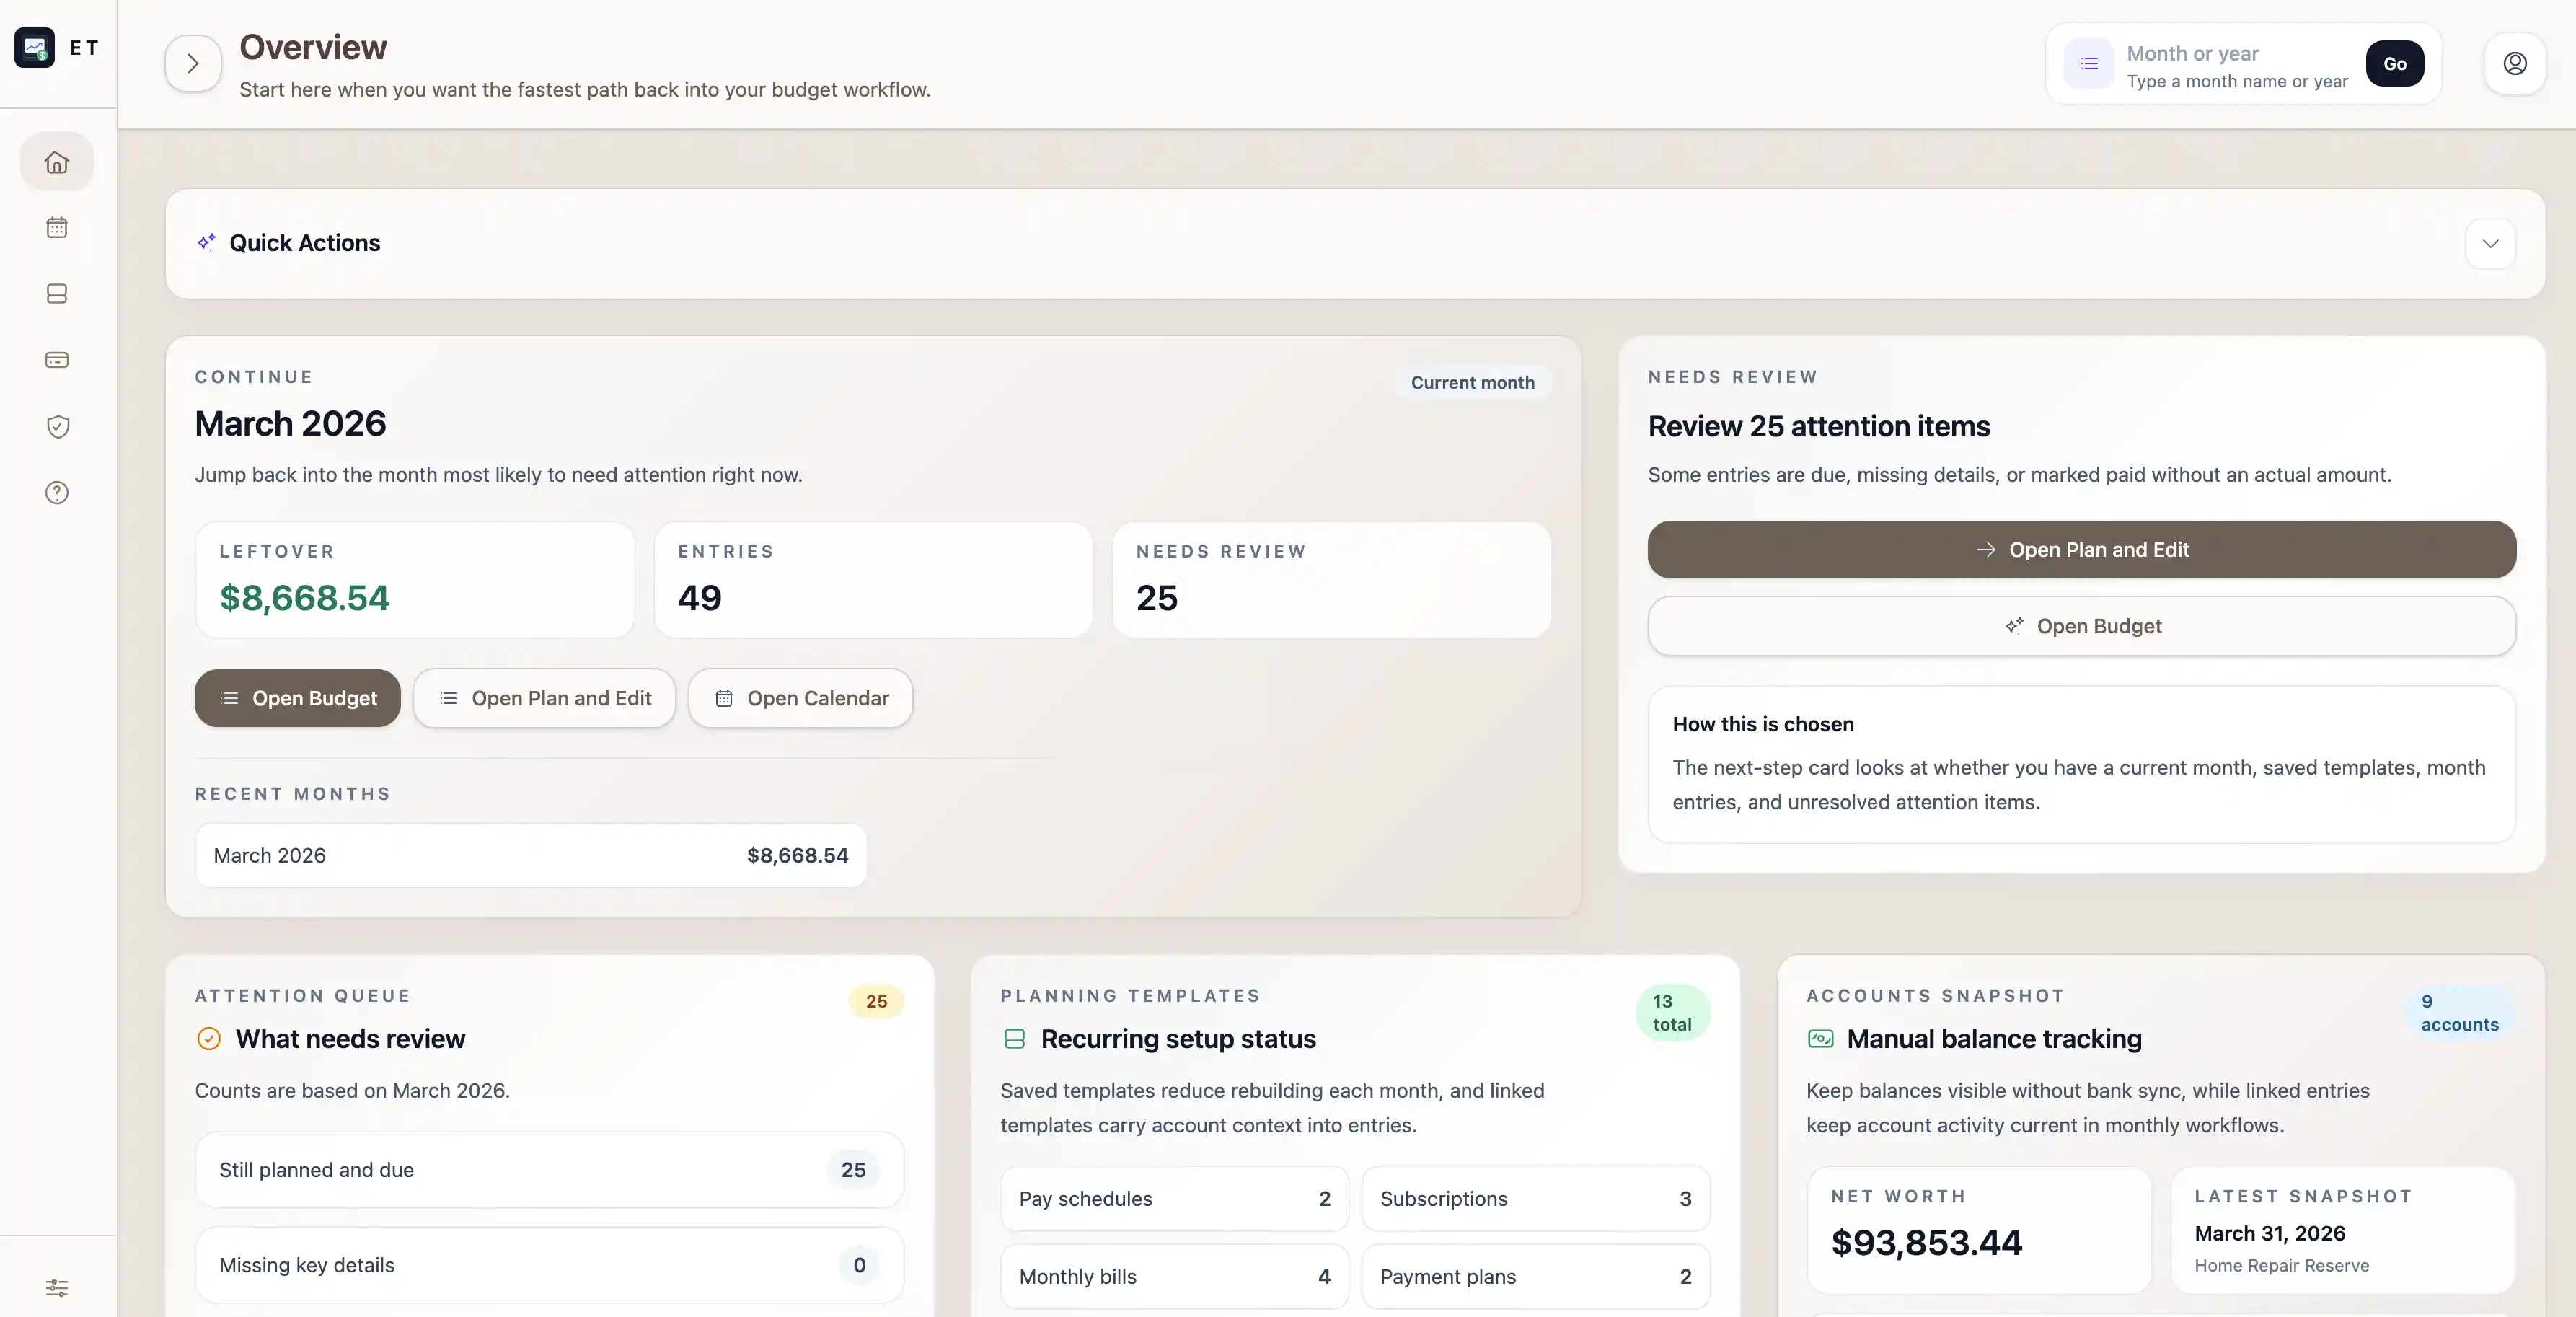This screenshot has height=1317, width=2576.
Task: Open settings sliders icon at sidebar bottom
Action: [57, 1288]
